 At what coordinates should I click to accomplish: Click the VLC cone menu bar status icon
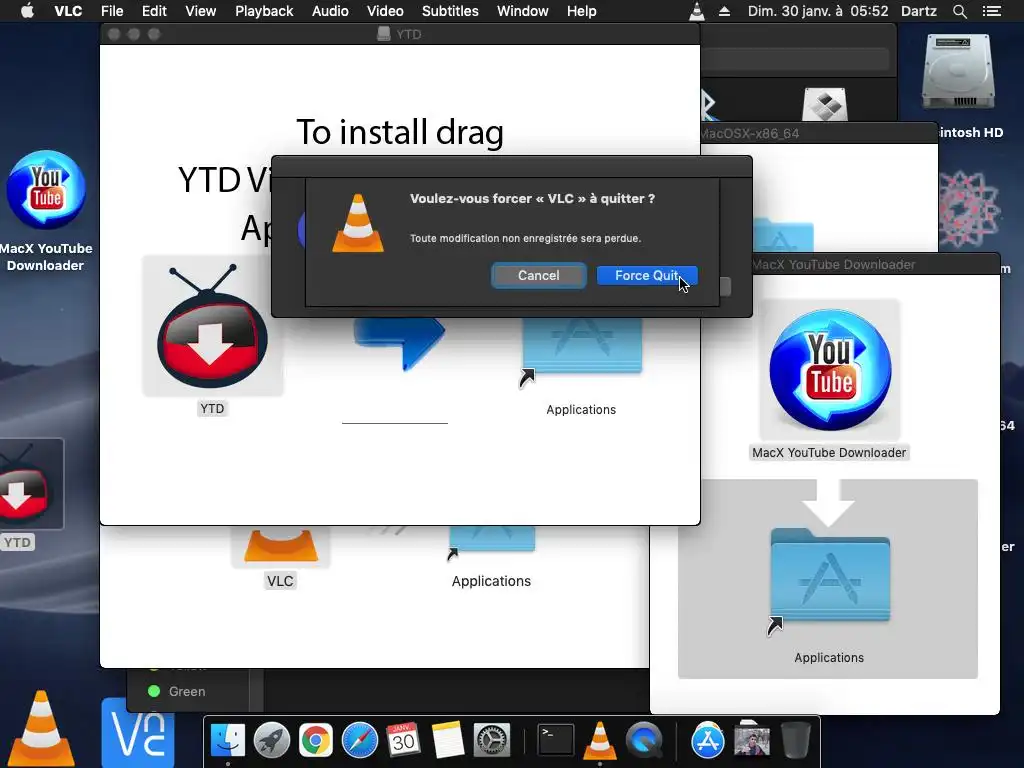697,11
